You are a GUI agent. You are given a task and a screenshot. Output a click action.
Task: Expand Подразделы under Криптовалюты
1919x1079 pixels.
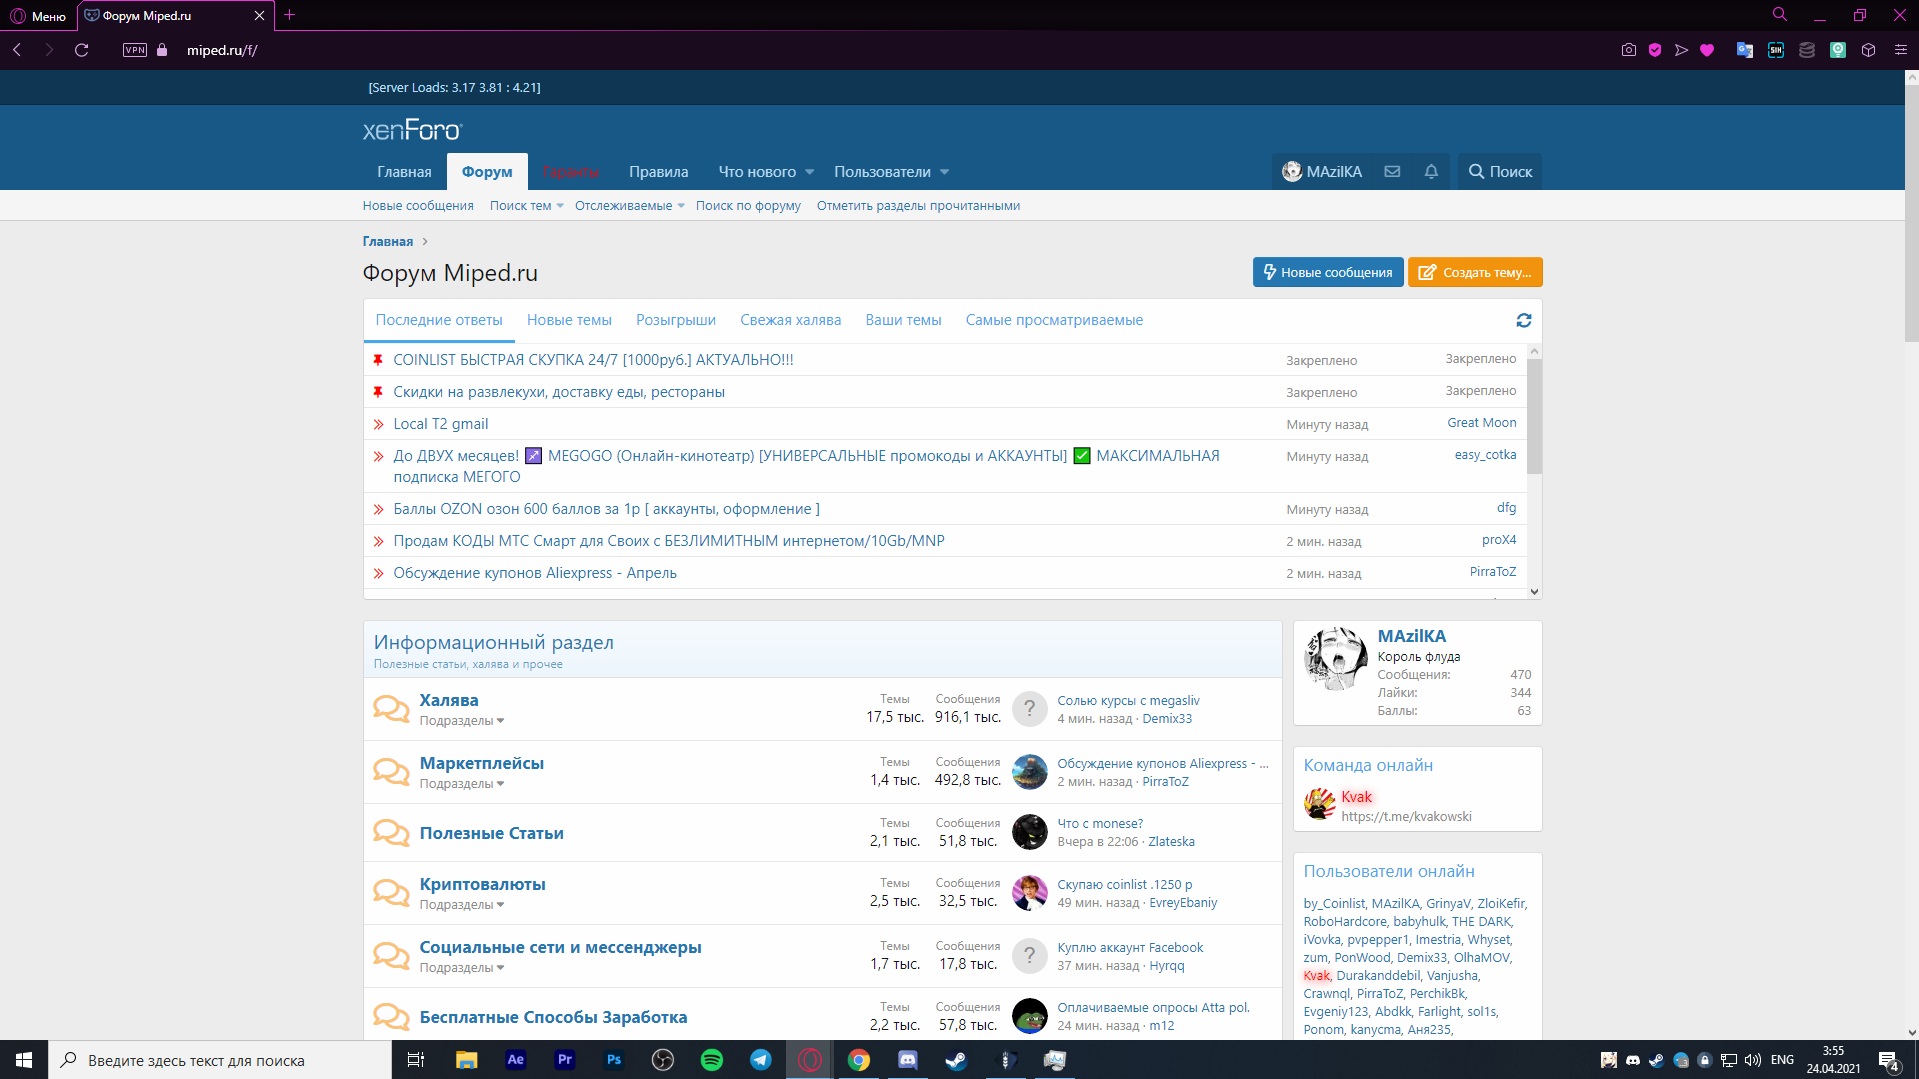462,905
